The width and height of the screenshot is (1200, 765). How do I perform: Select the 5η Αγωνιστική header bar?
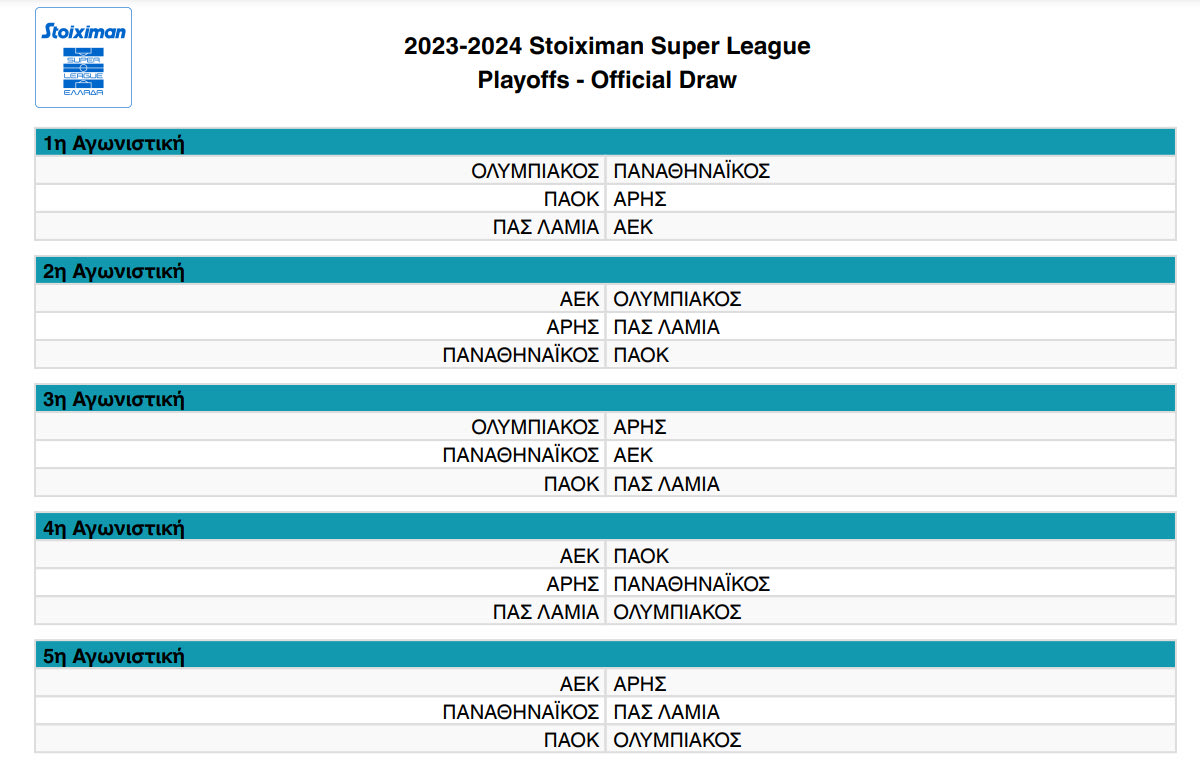point(605,656)
